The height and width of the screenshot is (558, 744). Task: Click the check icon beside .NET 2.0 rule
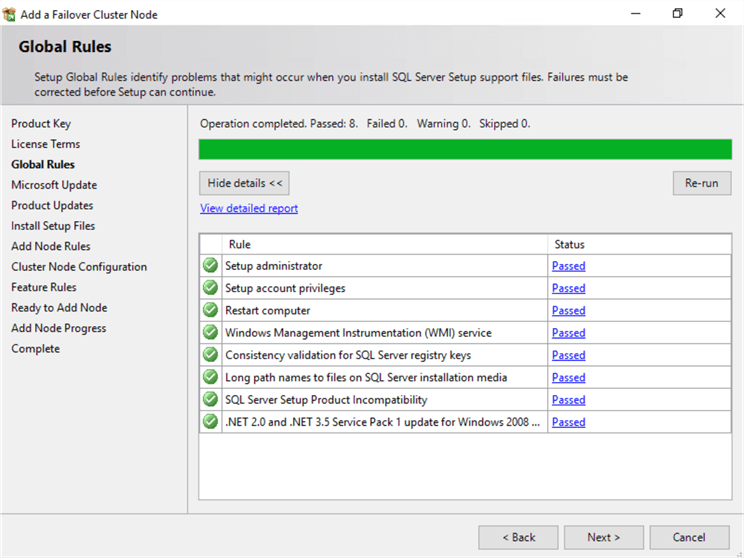[210, 421]
